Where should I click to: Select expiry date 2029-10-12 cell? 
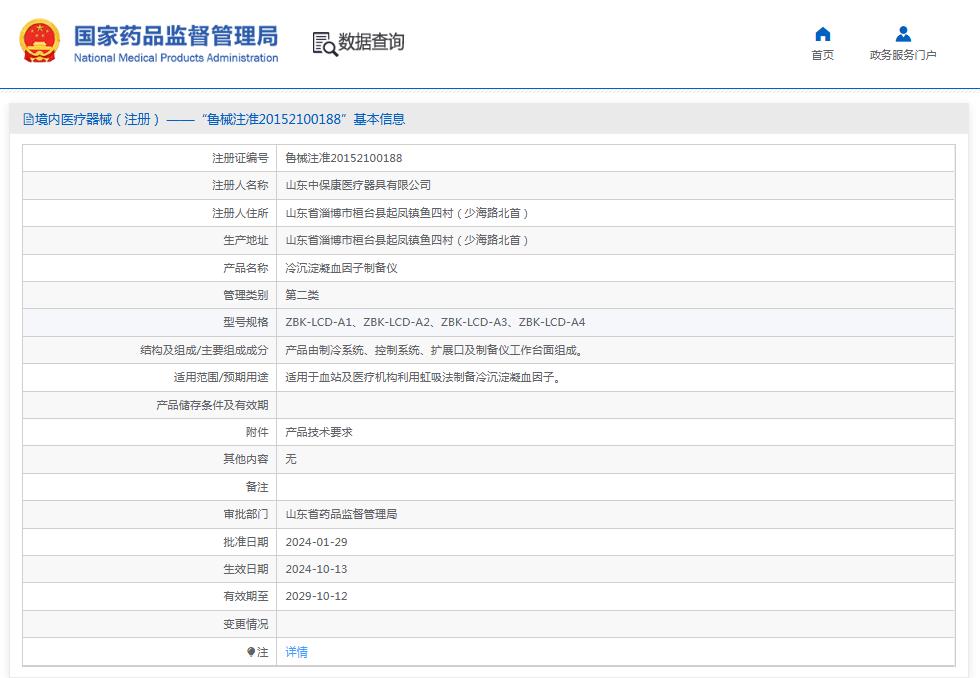coord(321,596)
